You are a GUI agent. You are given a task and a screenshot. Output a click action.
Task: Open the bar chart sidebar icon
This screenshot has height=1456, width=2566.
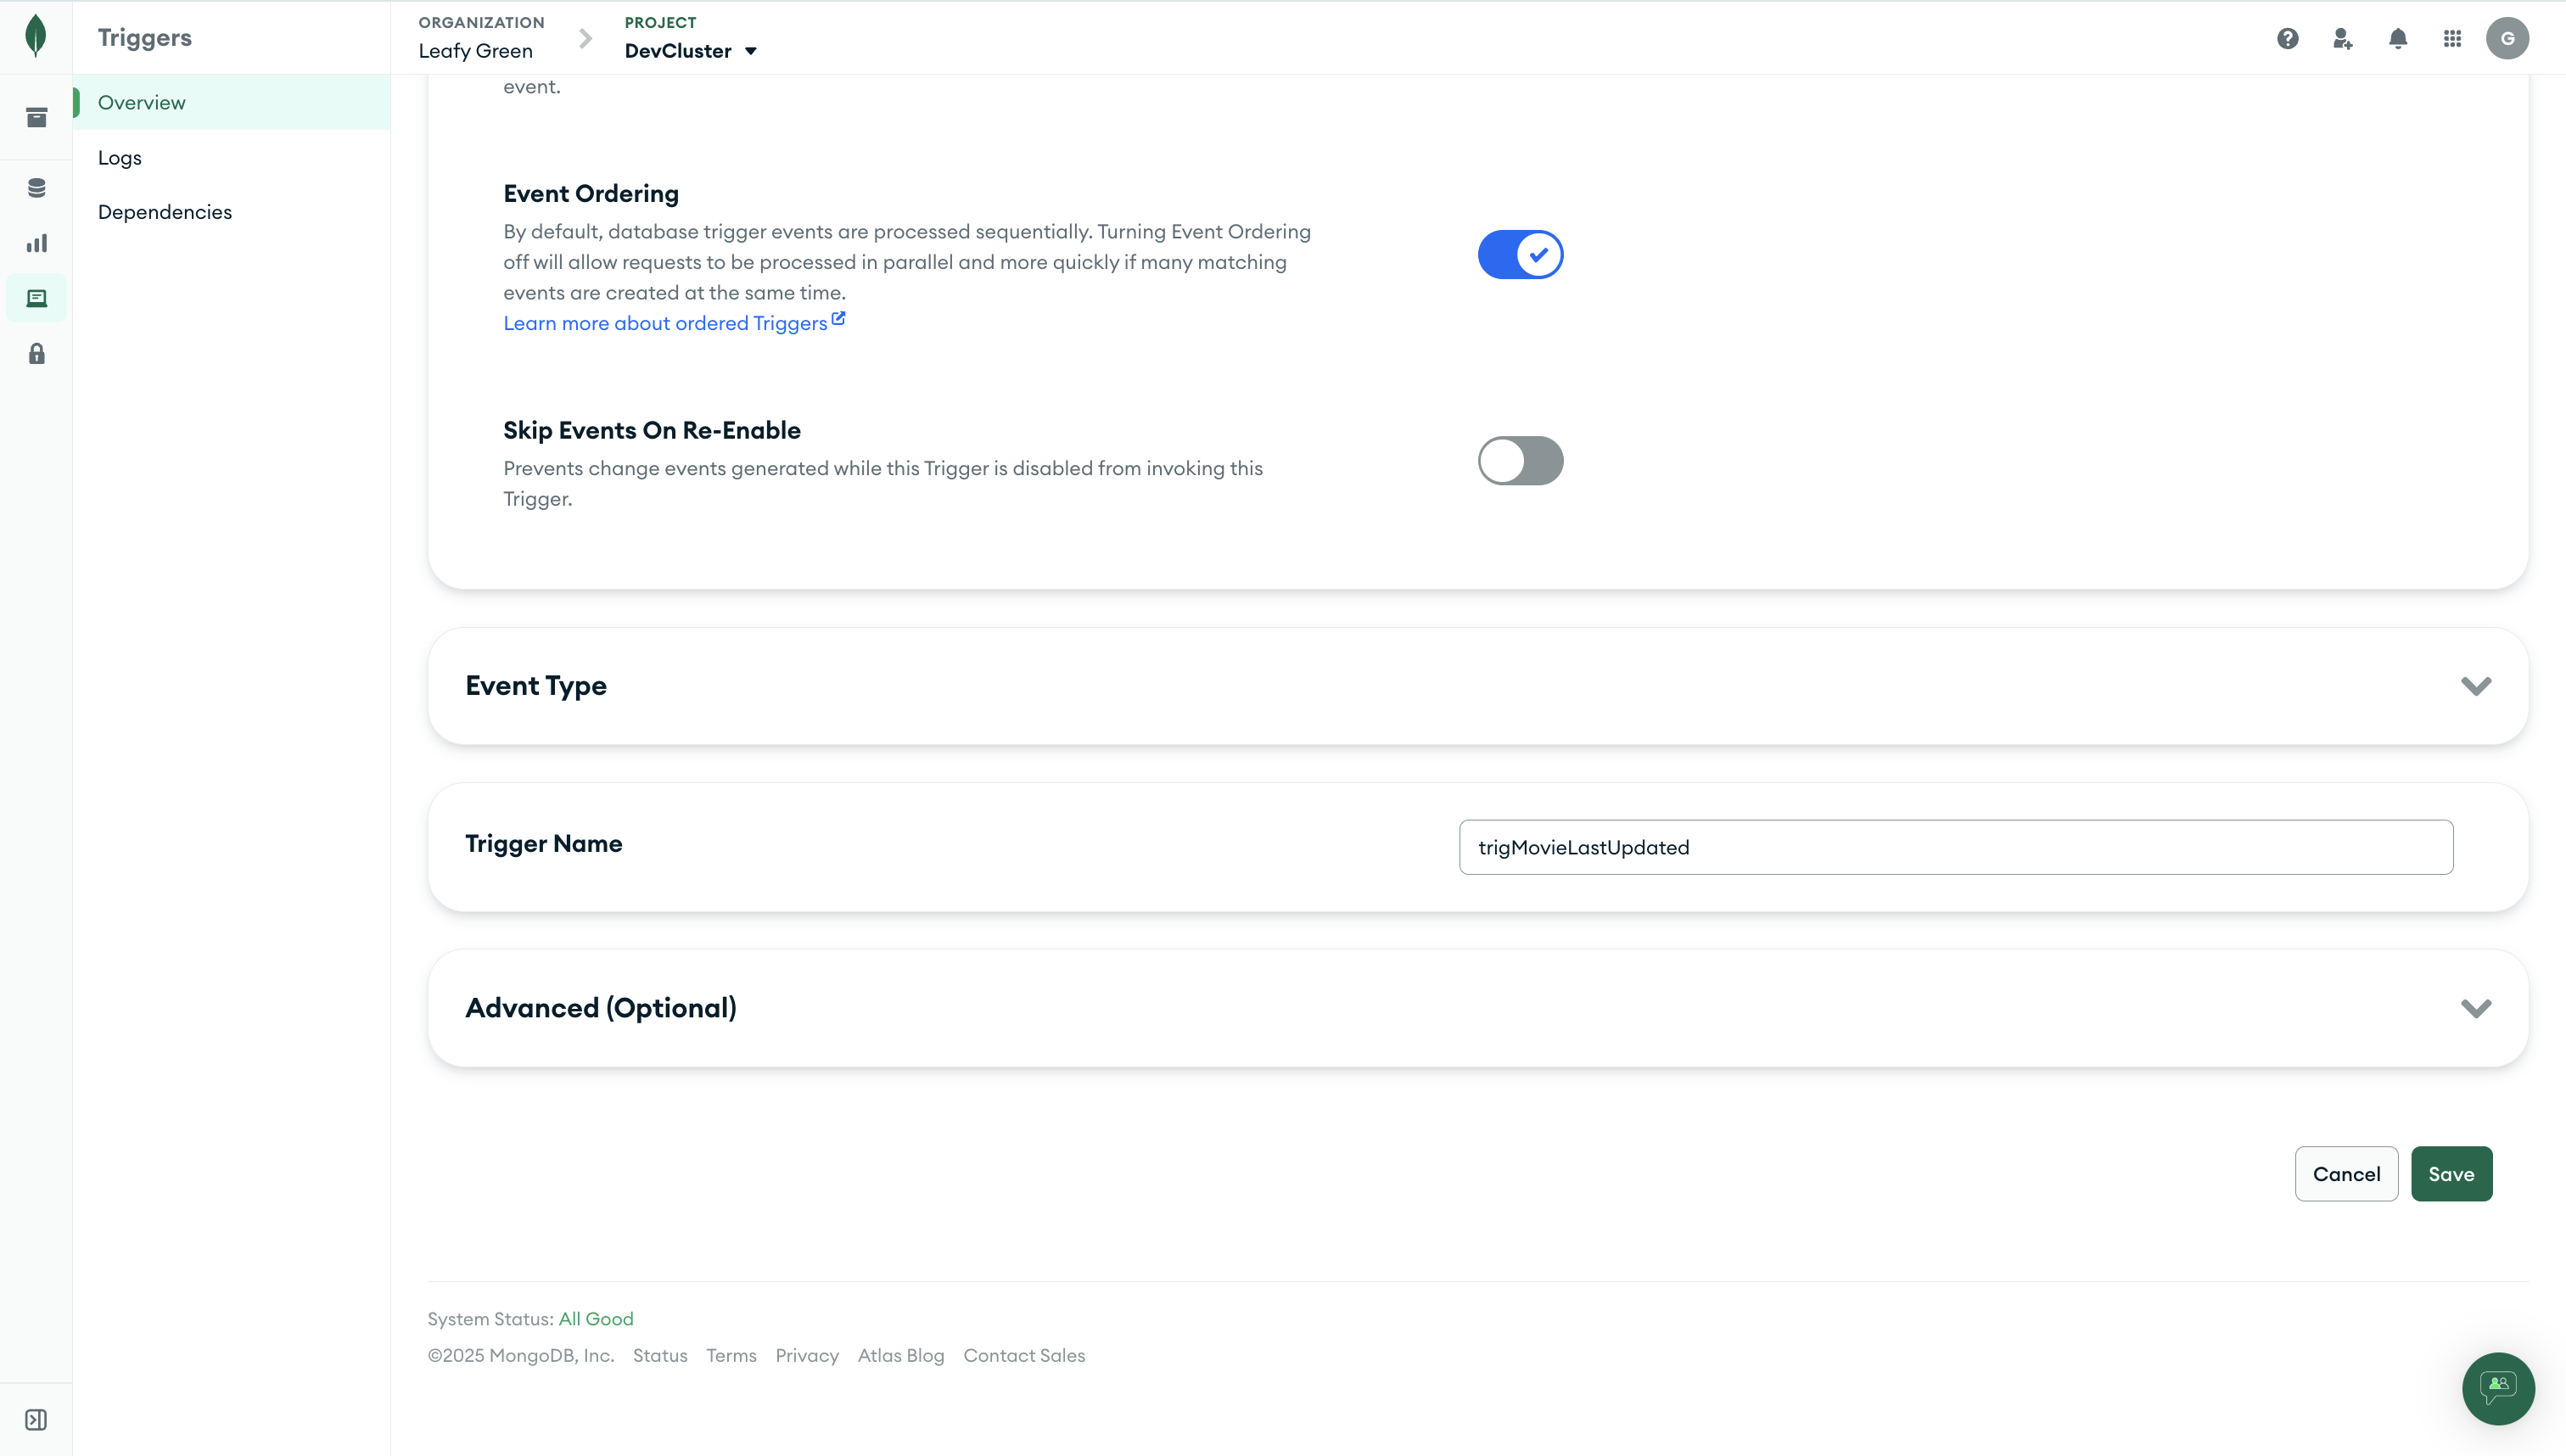pyautogui.click(x=36, y=243)
